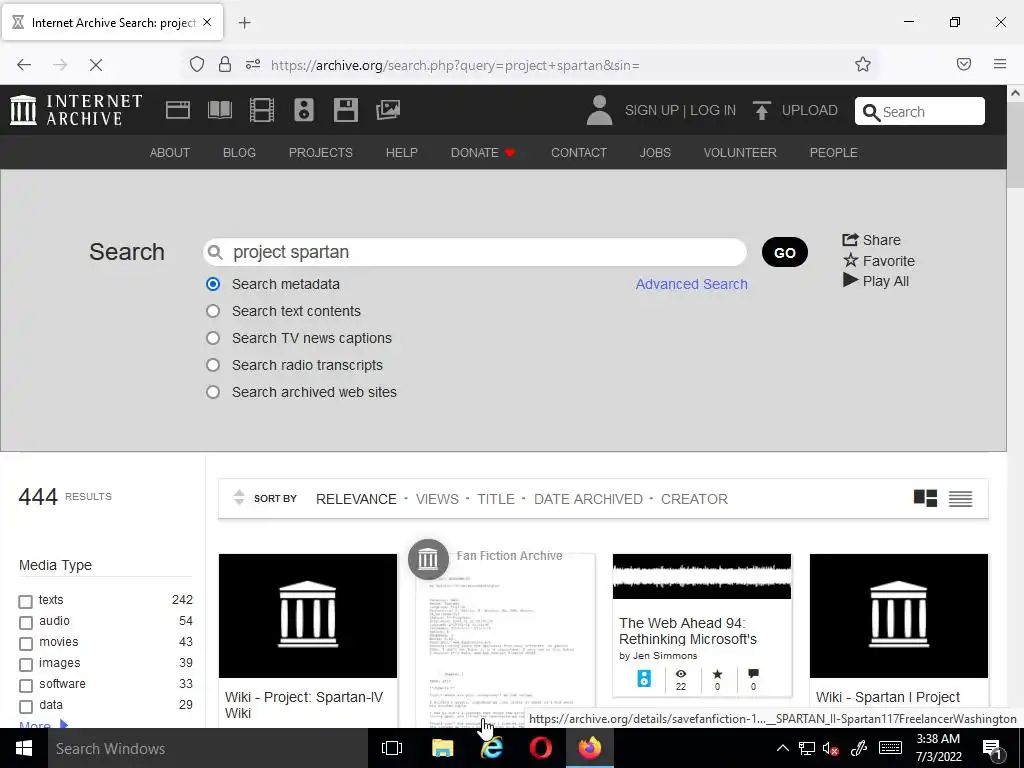
Task: Click Favorite to save this search
Action: click(879, 261)
